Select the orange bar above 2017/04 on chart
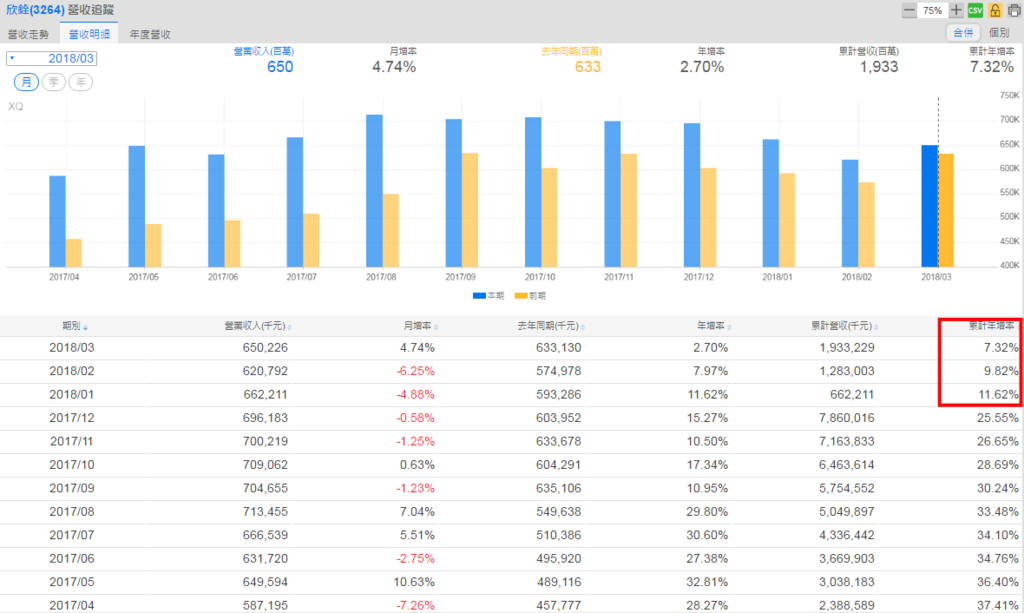 pyautogui.click(x=73, y=253)
